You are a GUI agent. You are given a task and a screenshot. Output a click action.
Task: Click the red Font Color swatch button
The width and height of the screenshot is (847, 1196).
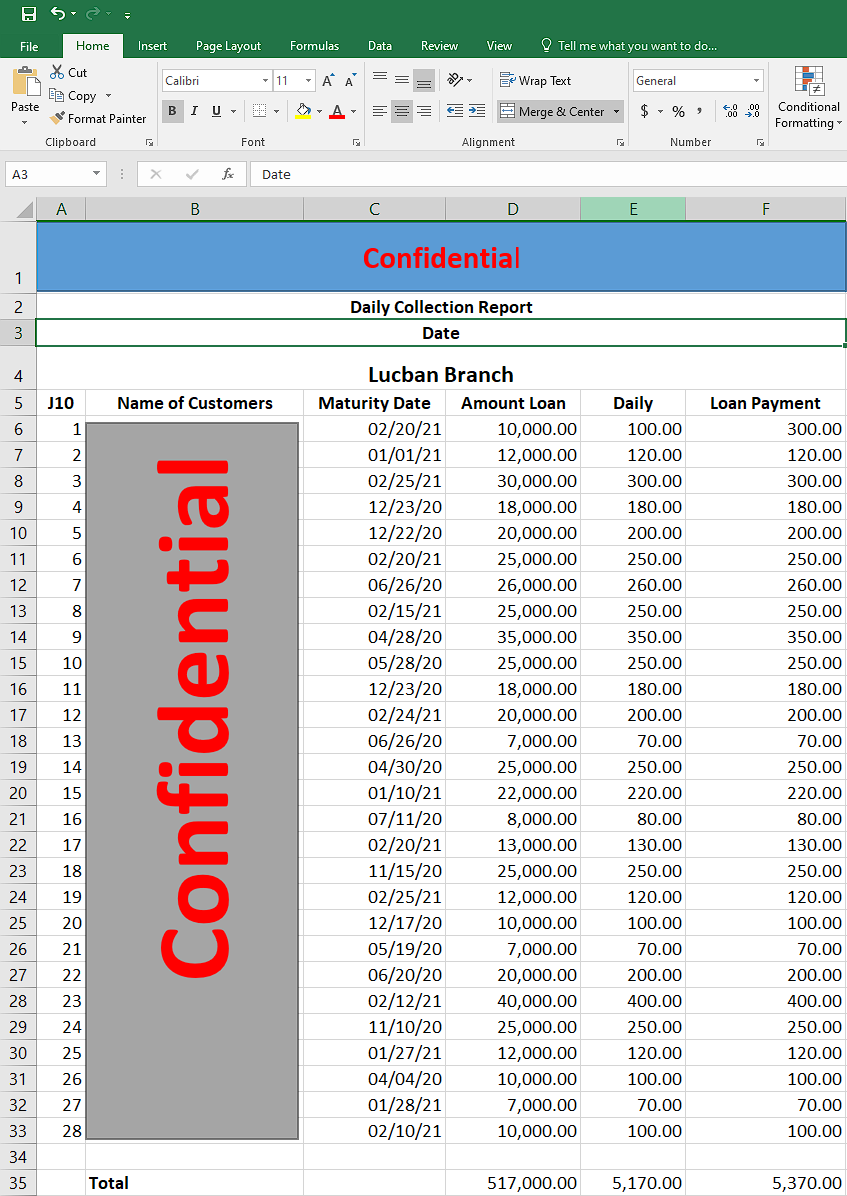pos(338,112)
